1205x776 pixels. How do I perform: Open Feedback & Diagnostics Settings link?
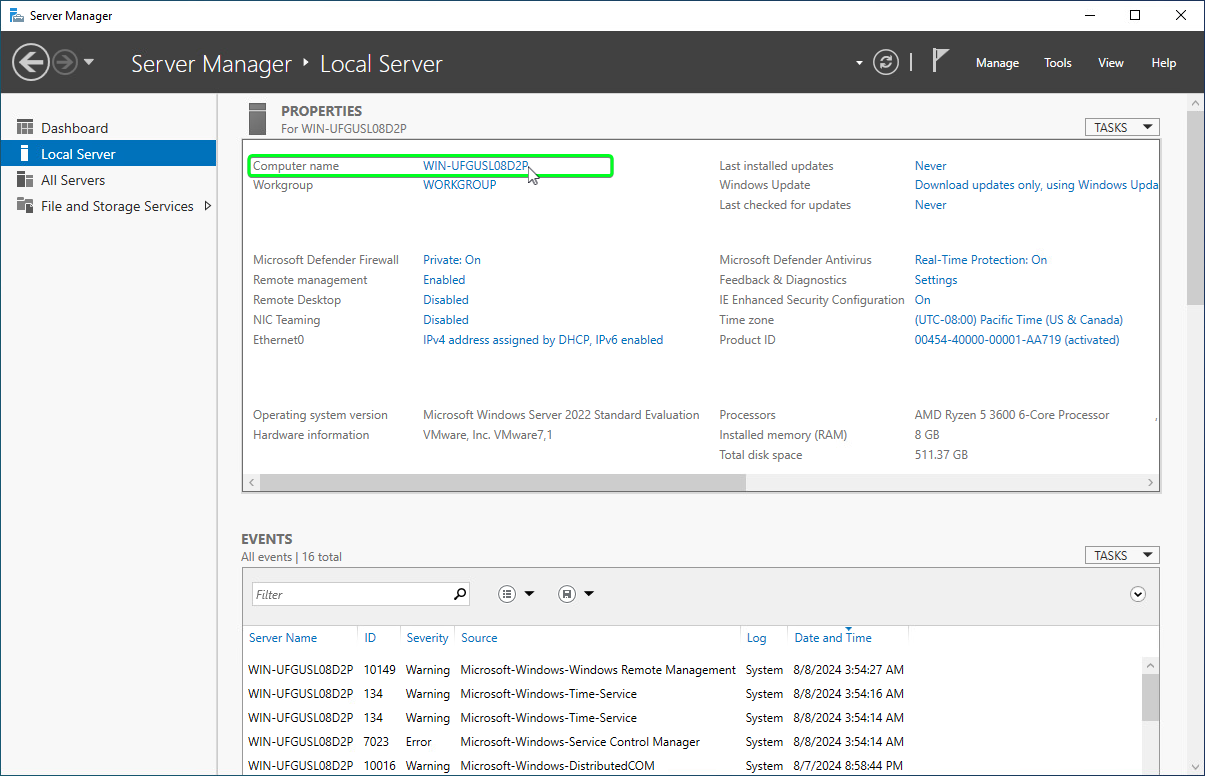pyautogui.click(x=936, y=280)
